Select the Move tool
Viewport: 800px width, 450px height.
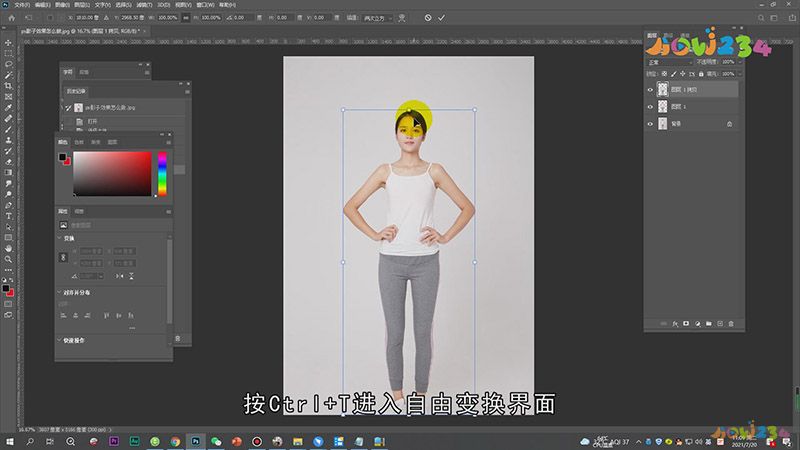tap(8, 43)
